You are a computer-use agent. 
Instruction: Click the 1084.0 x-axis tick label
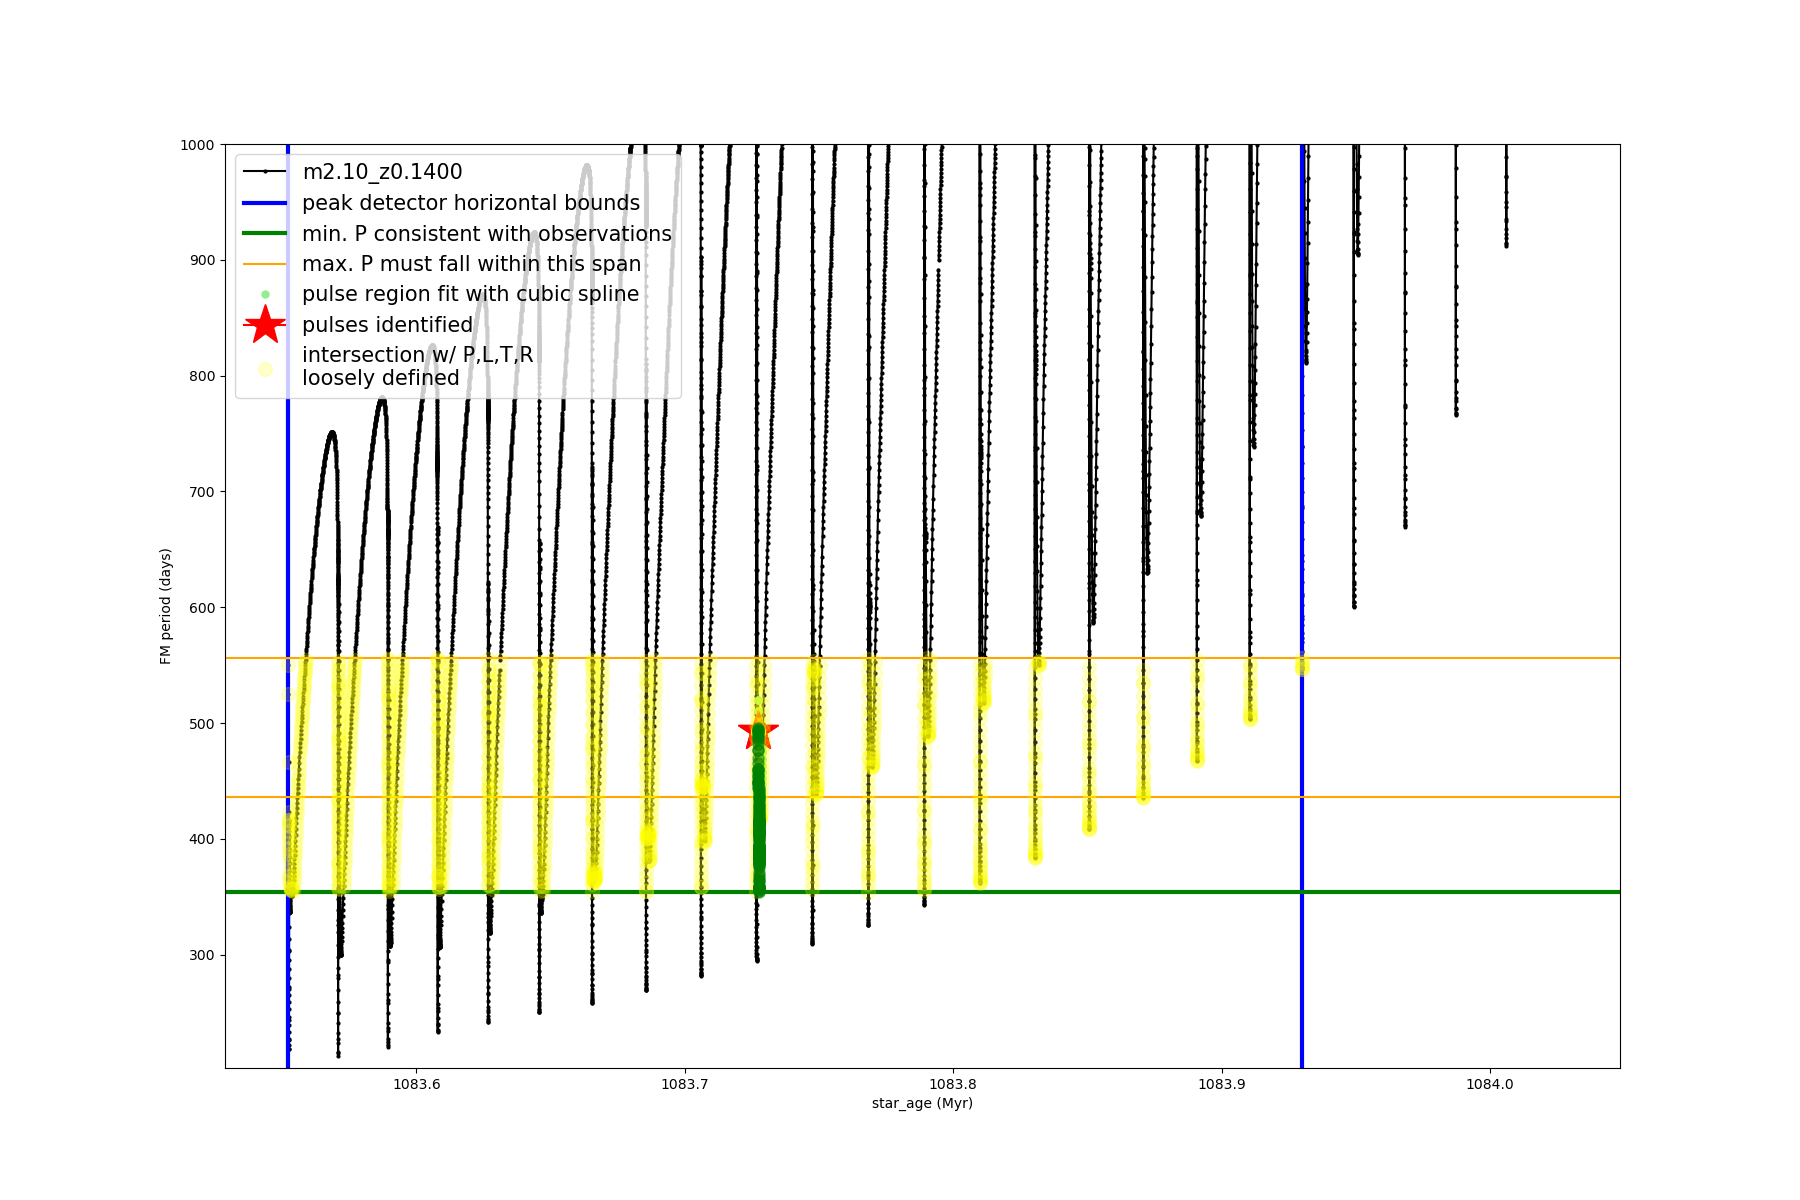coord(1490,1084)
